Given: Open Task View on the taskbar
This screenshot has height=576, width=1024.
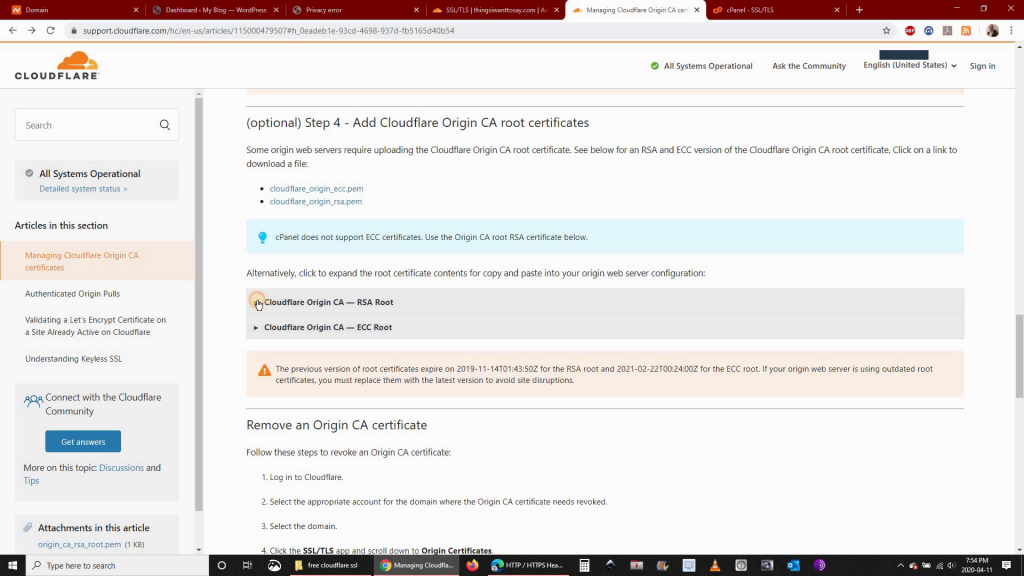Looking at the screenshot, I should 248,566.
